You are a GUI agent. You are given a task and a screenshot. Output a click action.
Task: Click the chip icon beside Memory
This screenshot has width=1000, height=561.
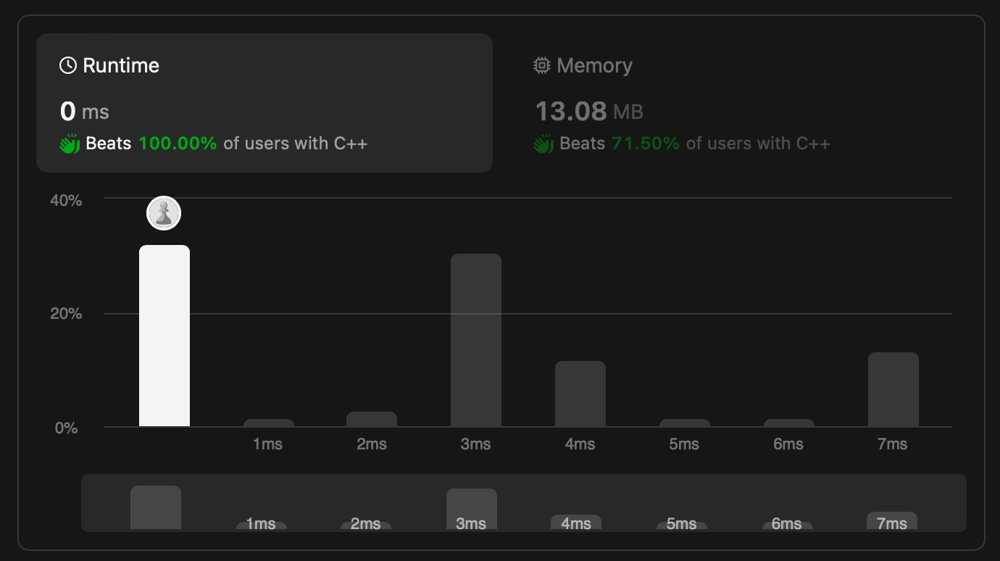[541, 66]
